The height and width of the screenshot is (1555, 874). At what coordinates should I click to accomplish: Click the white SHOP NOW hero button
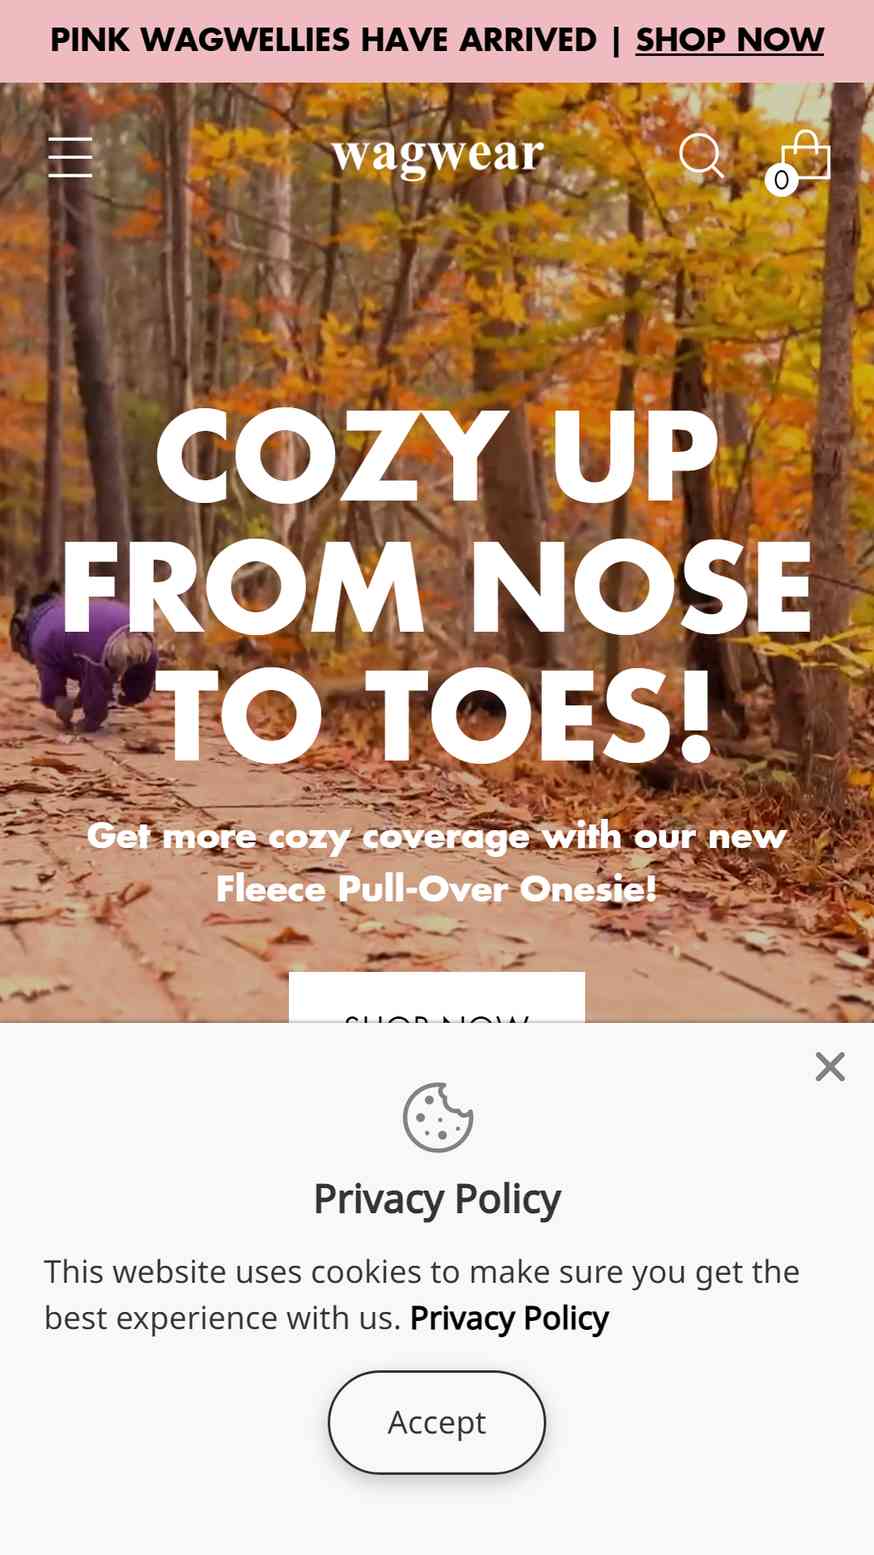pos(437,997)
